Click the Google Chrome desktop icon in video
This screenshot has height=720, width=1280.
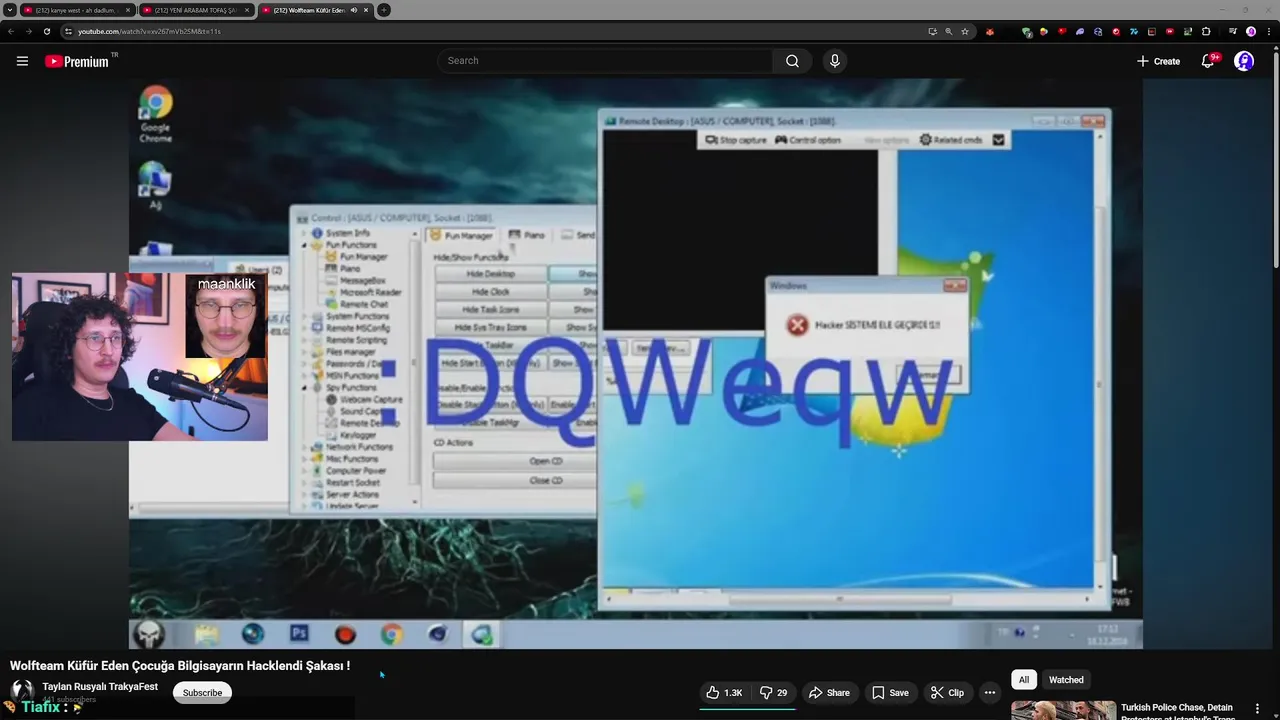click(155, 114)
